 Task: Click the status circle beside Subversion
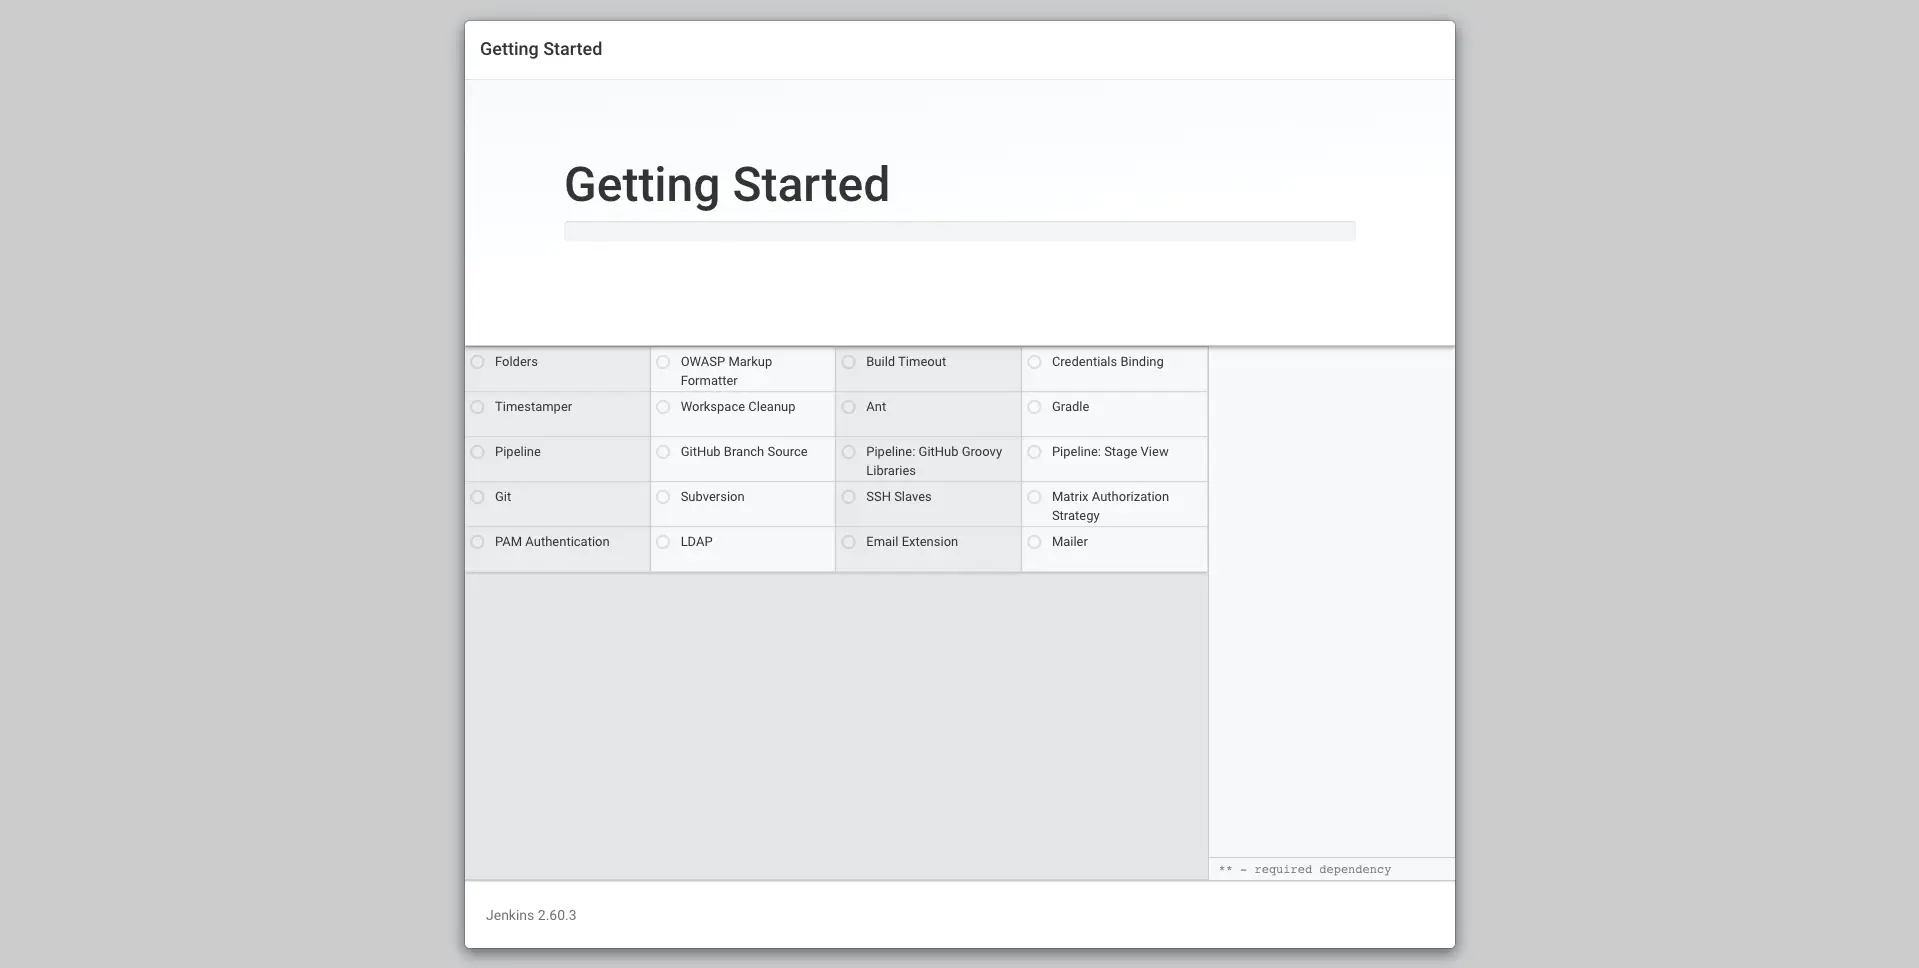(663, 497)
